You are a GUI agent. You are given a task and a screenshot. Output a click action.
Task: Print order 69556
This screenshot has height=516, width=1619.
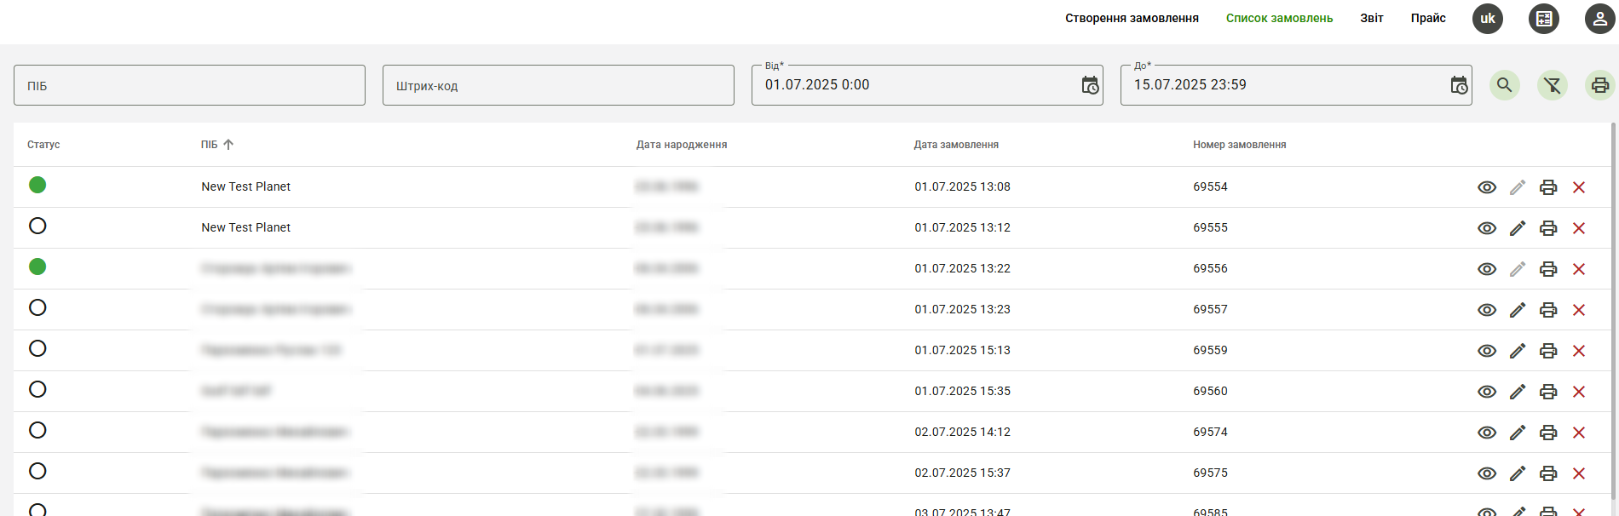[1548, 269]
